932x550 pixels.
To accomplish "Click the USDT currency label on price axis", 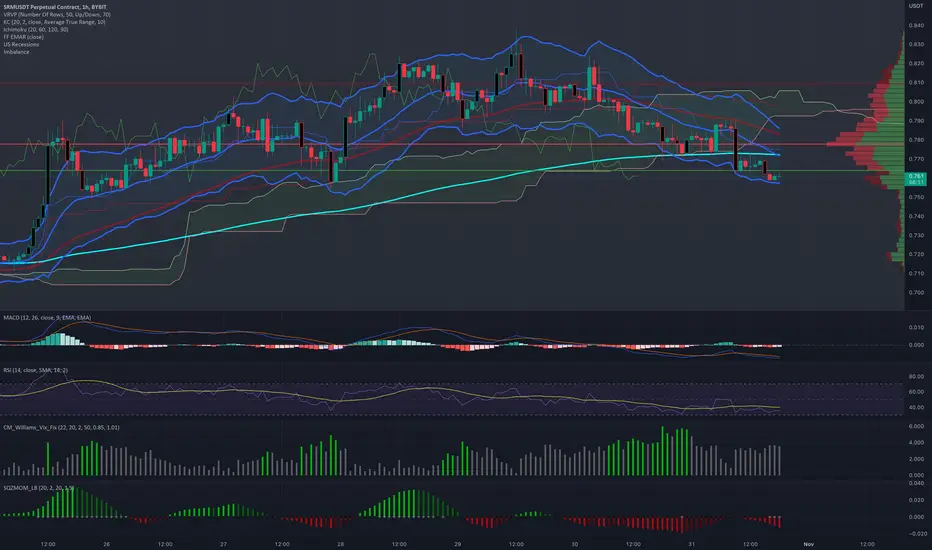I will point(916,6).
